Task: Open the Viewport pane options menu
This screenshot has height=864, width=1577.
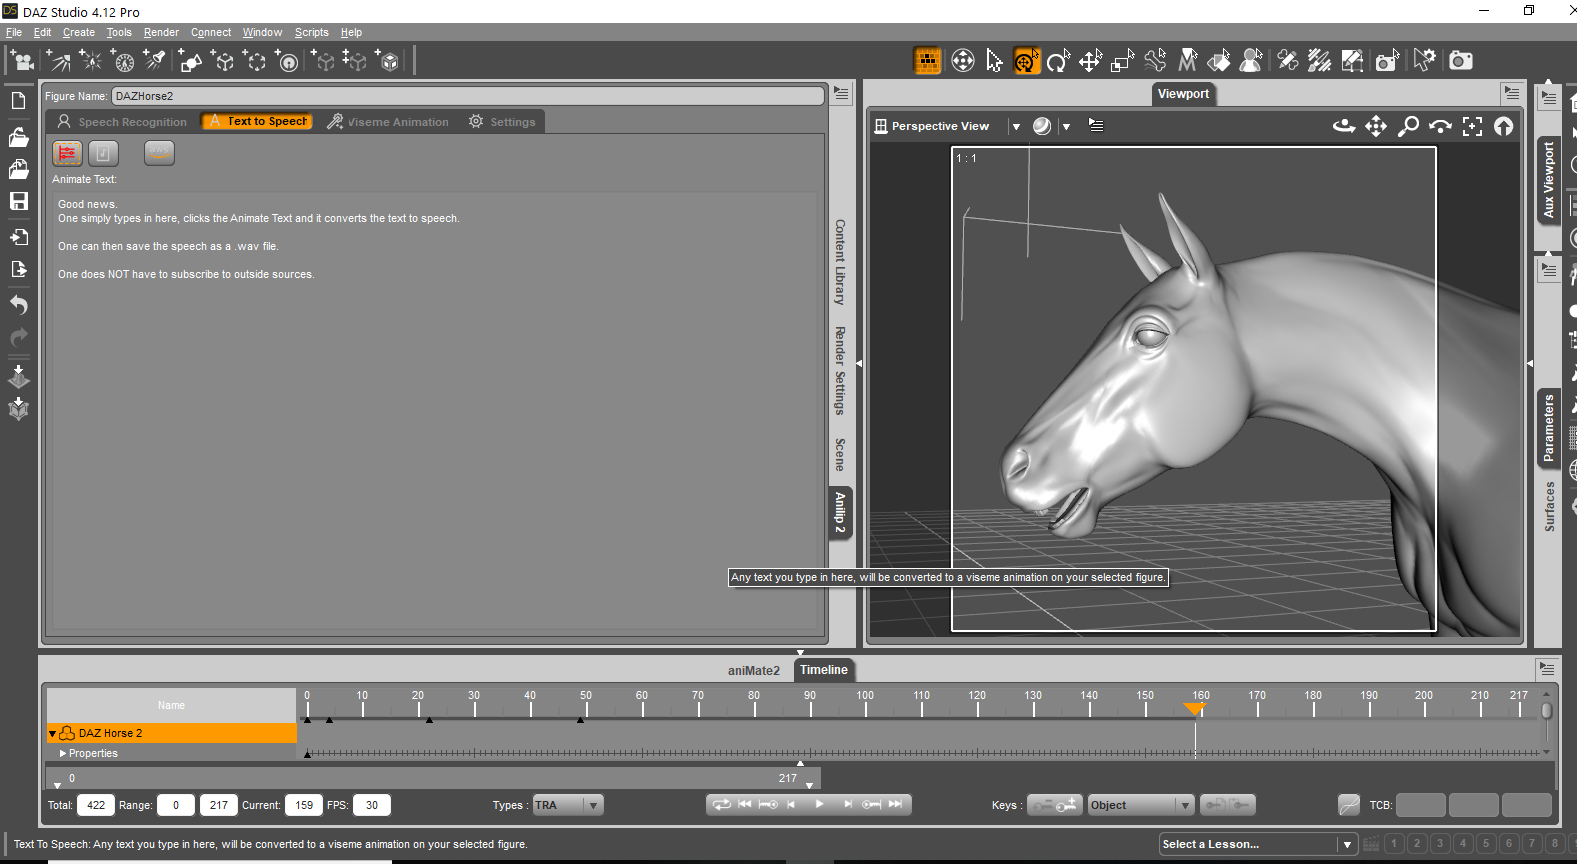Action: click(1511, 93)
